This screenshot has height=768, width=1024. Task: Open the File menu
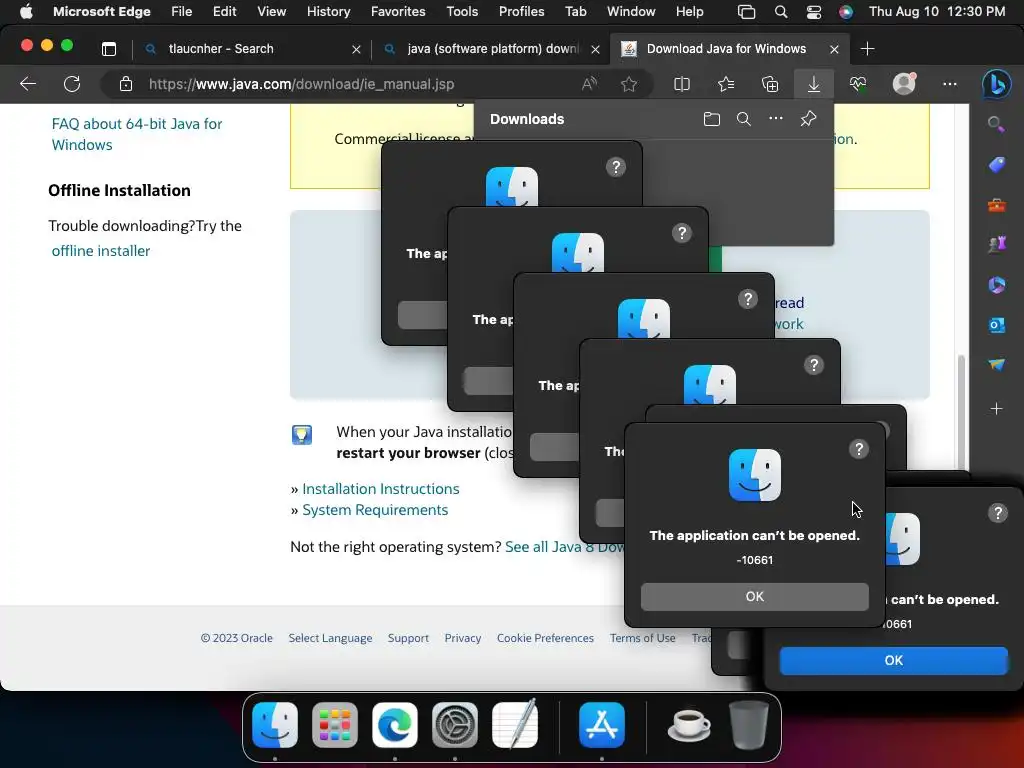pos(181,11)
